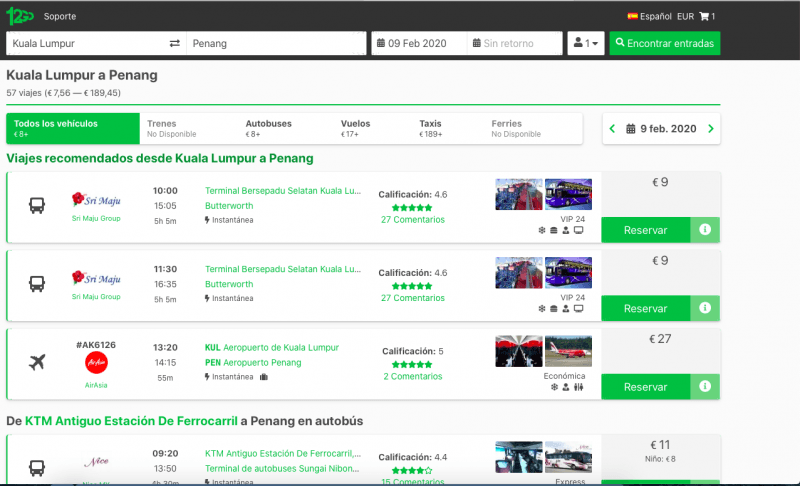This screenshot has width=800, height=486.
Task: Go to previous date arrow
Action: click(612, 129)
